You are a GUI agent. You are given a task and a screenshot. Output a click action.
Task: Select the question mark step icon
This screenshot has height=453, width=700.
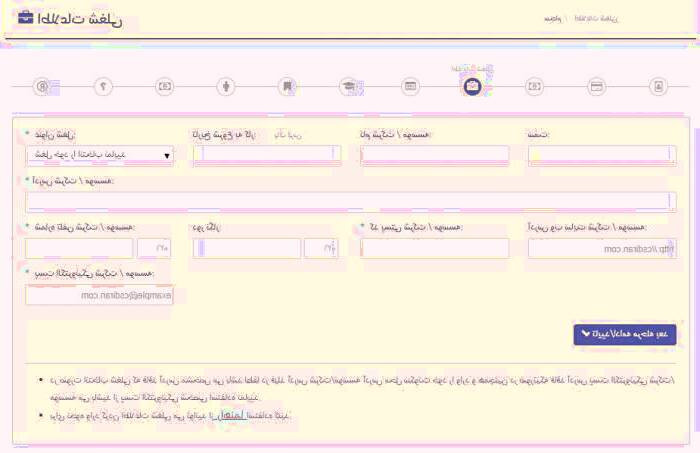pyautogui.click(x=103, y=86)
